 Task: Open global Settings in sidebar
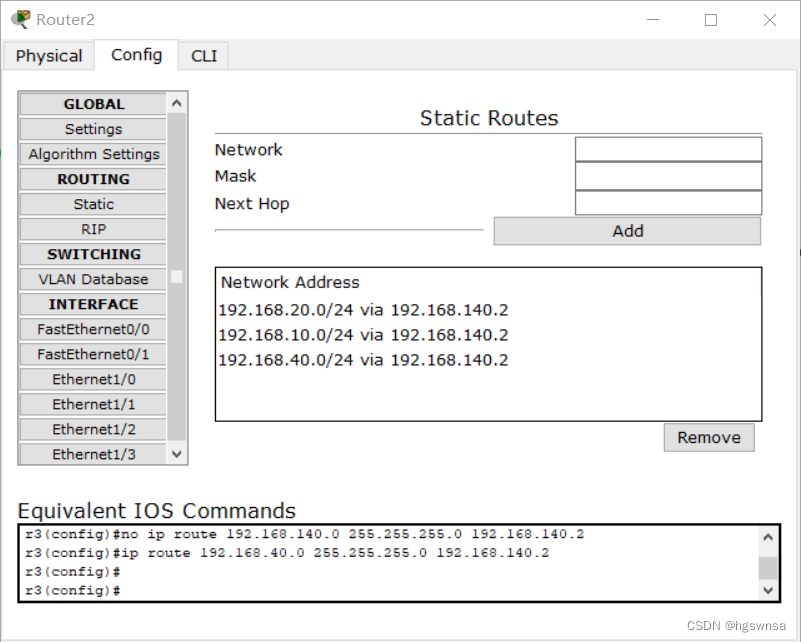pos(93,129)
